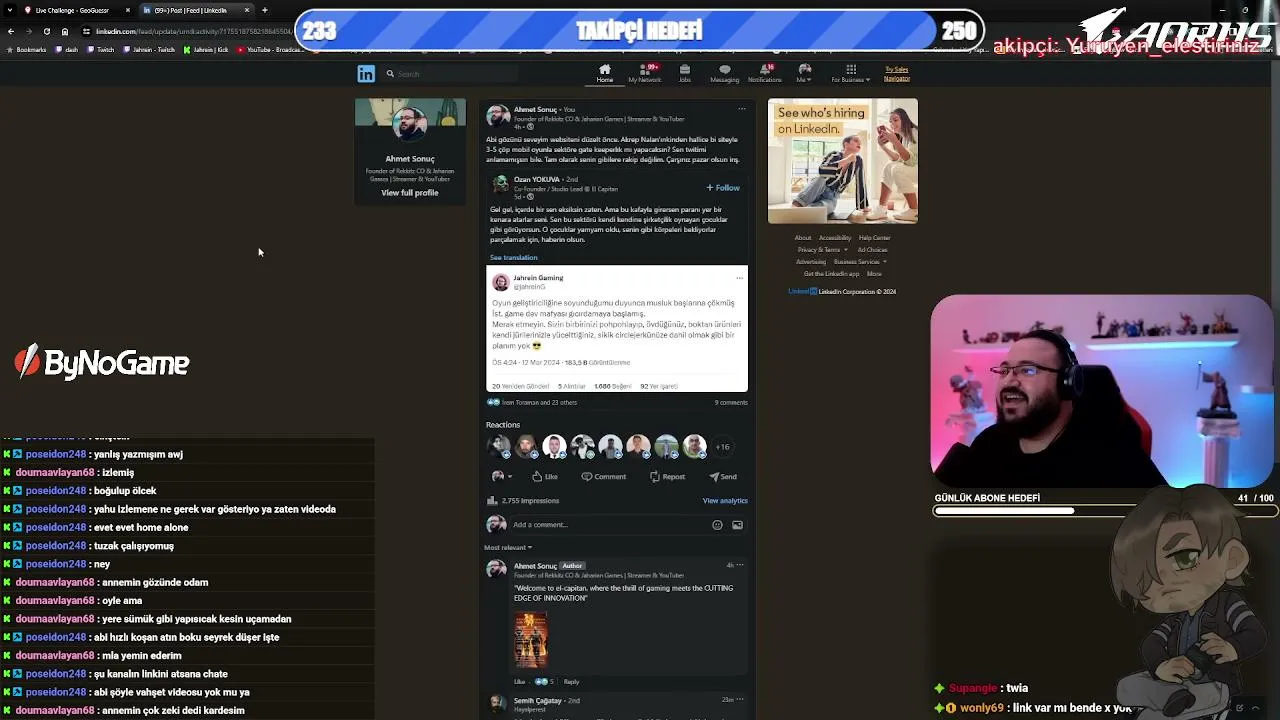This screenshot has width=1280, height=720.
Task: Open the dash bookmark
Action: point(67,49)
